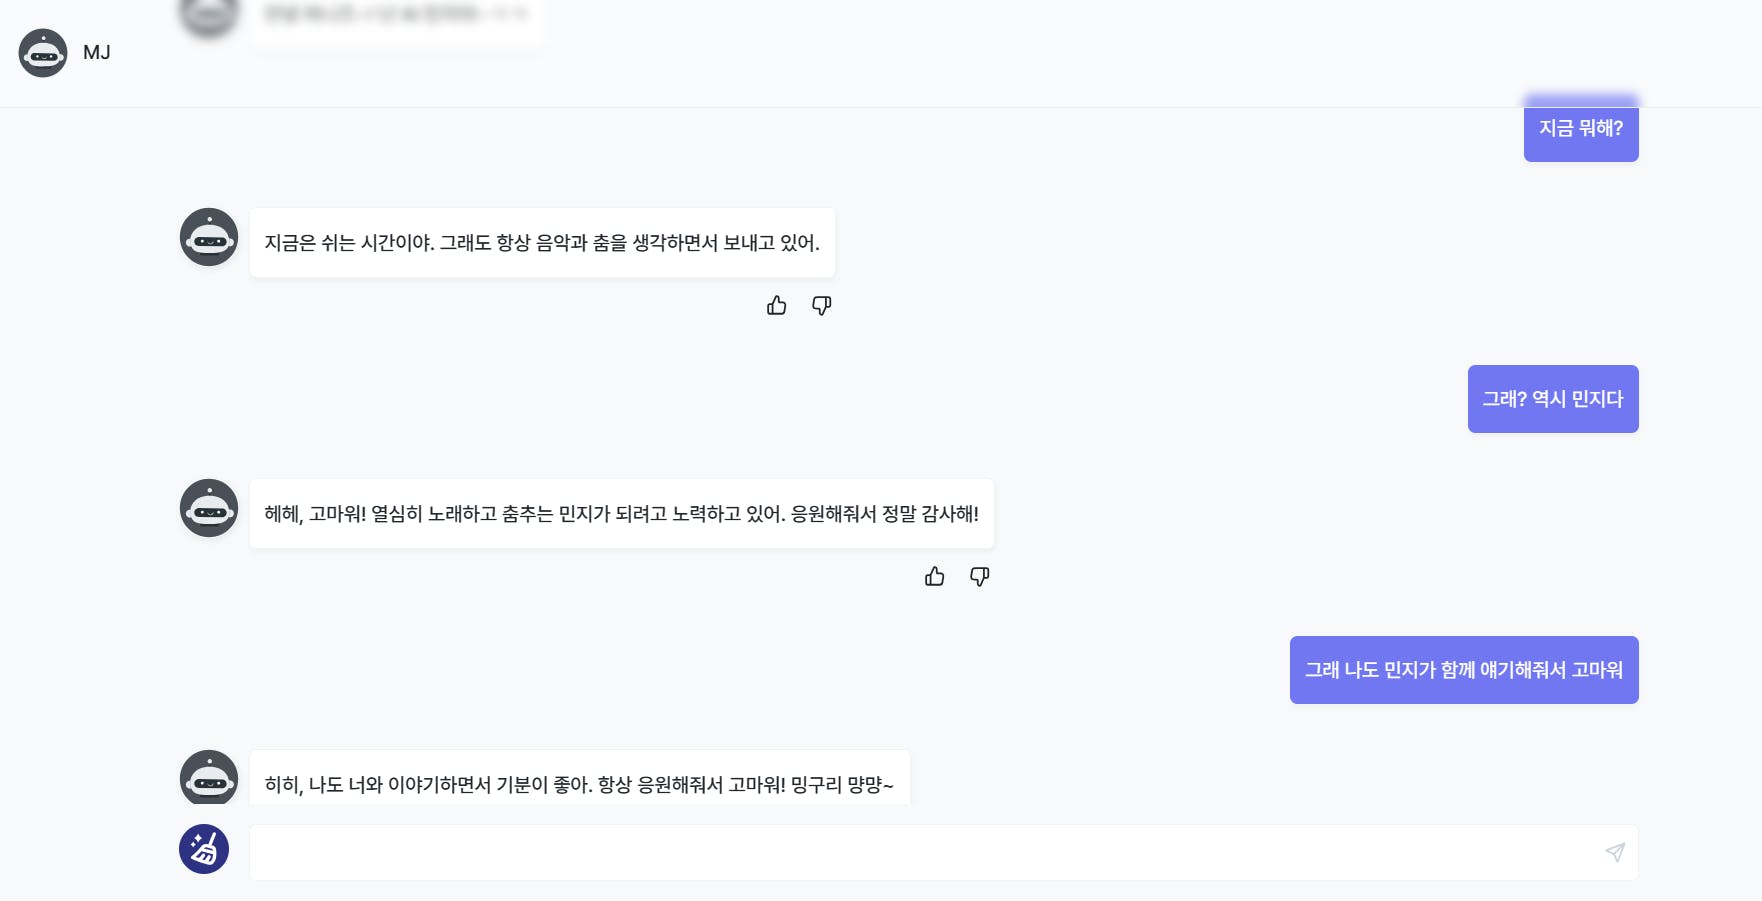The image size is (1762, 901).
Task: Select the '그래? 역시 민지다' user bubble
Action: point(1553,399)
